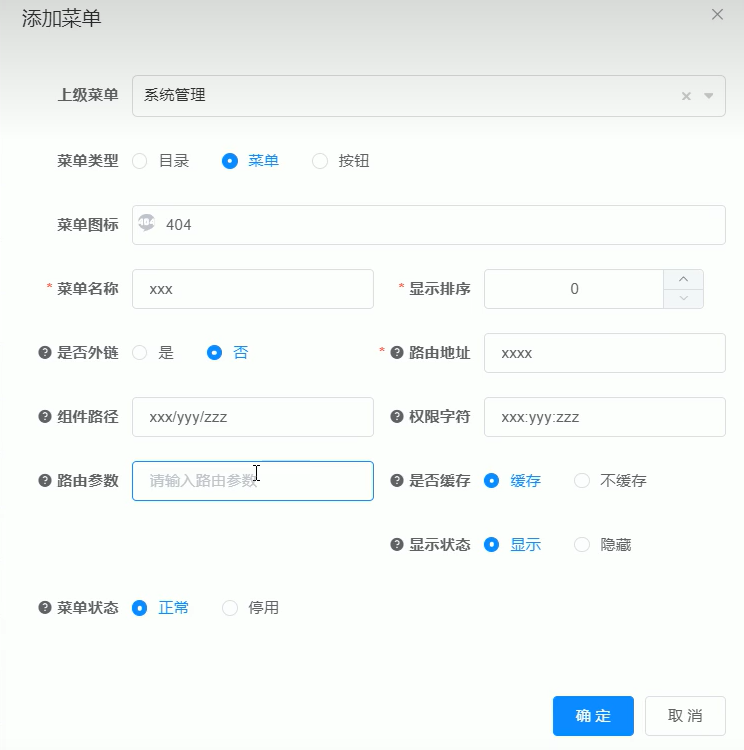744x750 pixels.
Task: Confirm with the 确定 button
Action: coord(593,716)
